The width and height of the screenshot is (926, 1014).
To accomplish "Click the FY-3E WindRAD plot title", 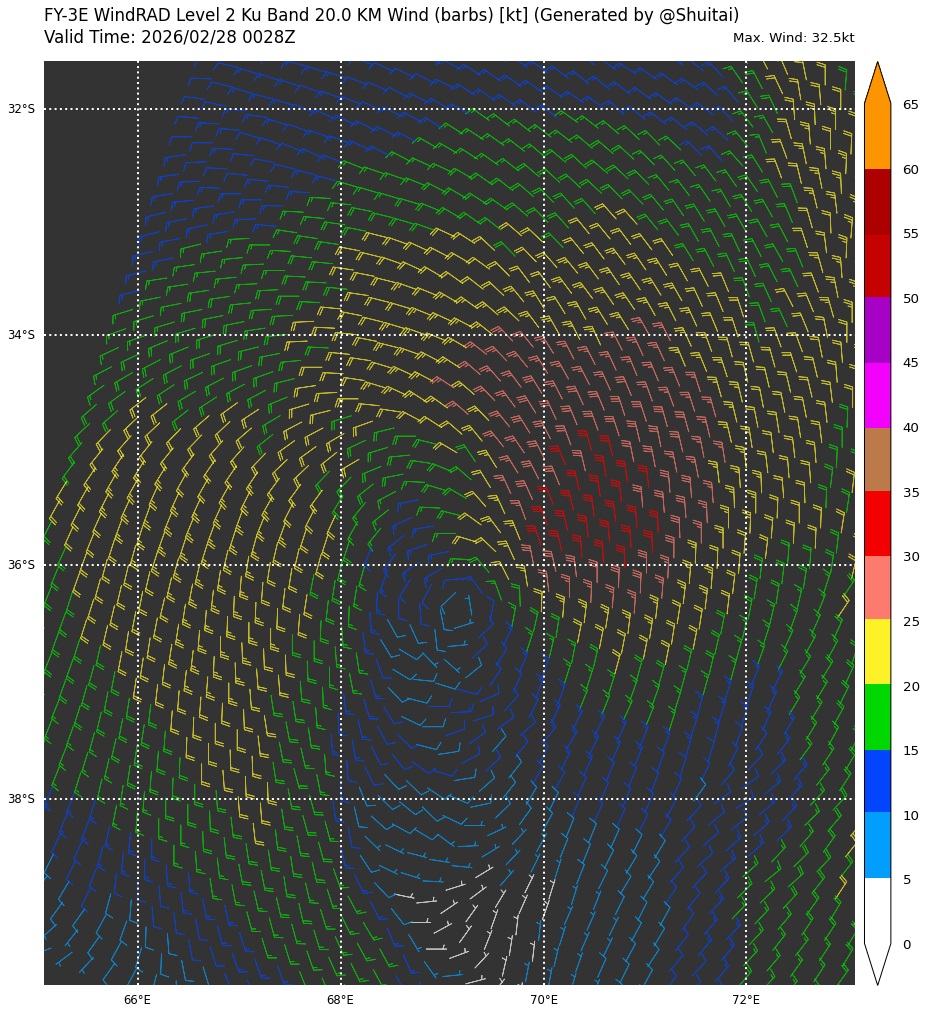I will click(x=391, y=16).
